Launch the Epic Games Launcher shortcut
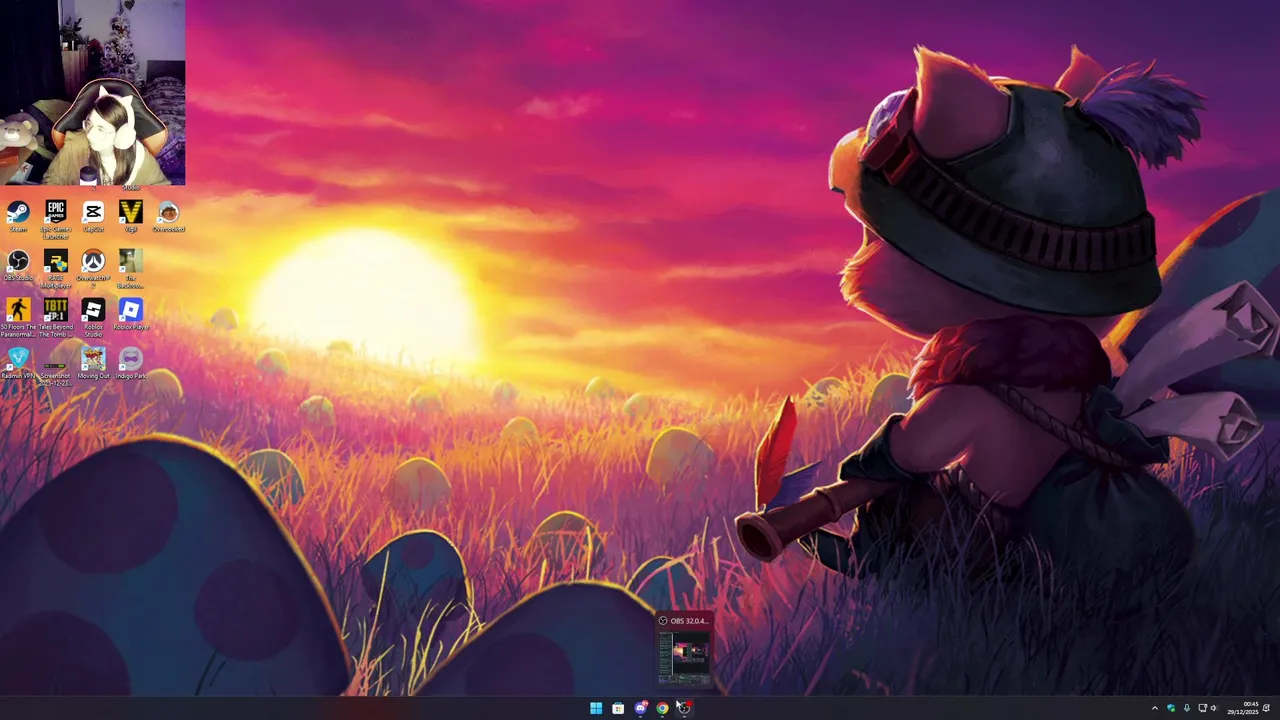Viewport: 1280px width, 720px height. [56, 219]
